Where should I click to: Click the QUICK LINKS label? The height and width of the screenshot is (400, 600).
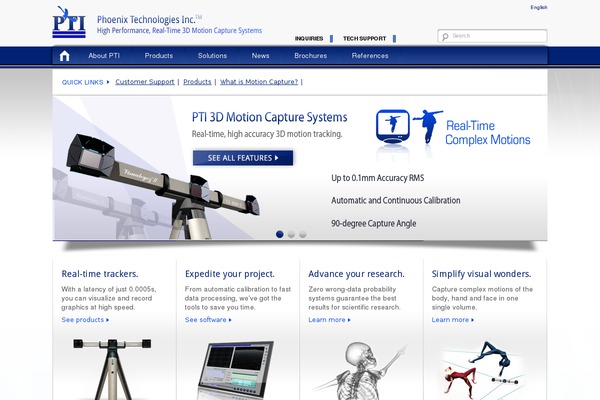(x=83, y=82)
